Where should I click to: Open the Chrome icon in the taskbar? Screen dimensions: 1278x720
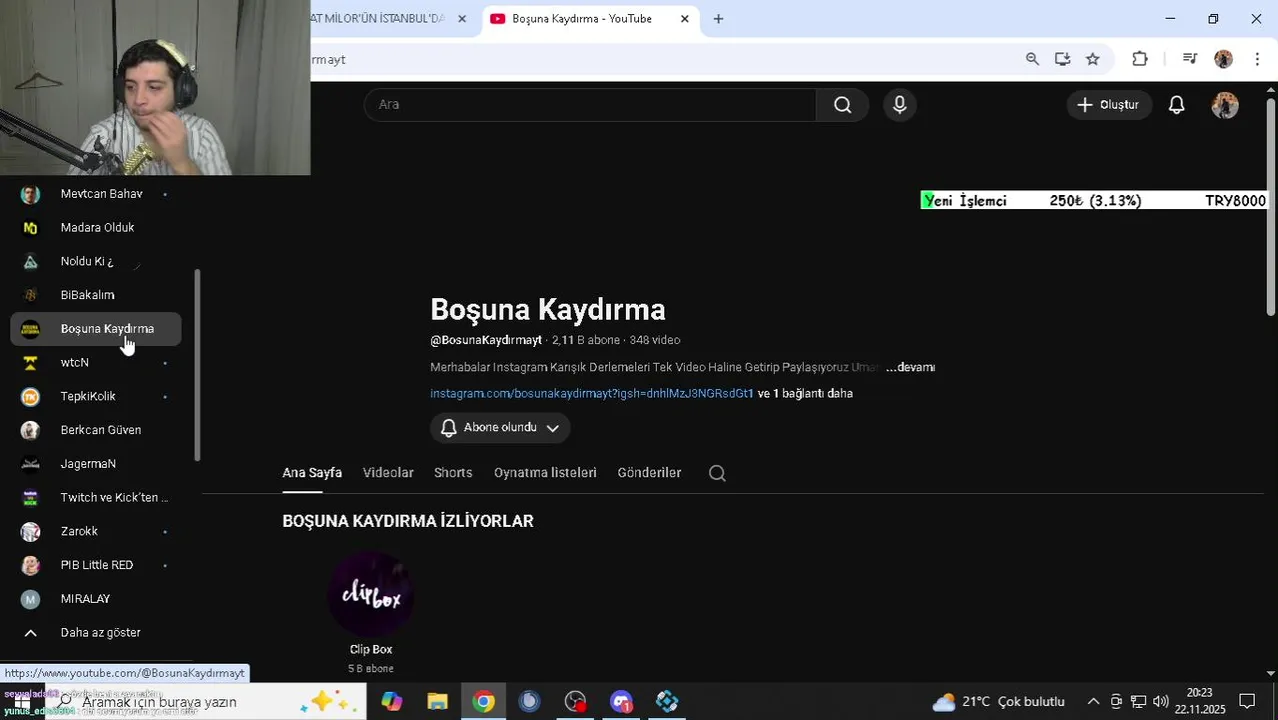(x=484, y=702)
